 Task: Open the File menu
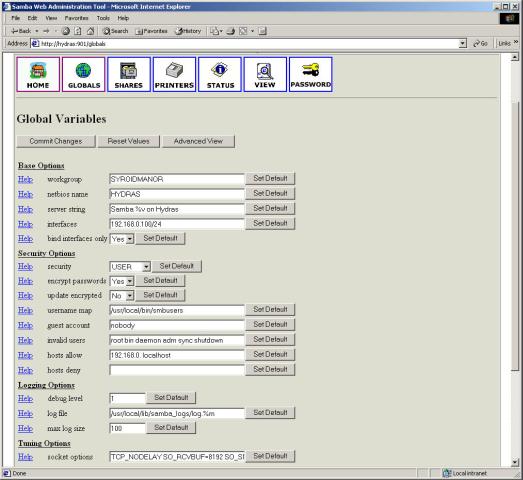tap(16, 18)
